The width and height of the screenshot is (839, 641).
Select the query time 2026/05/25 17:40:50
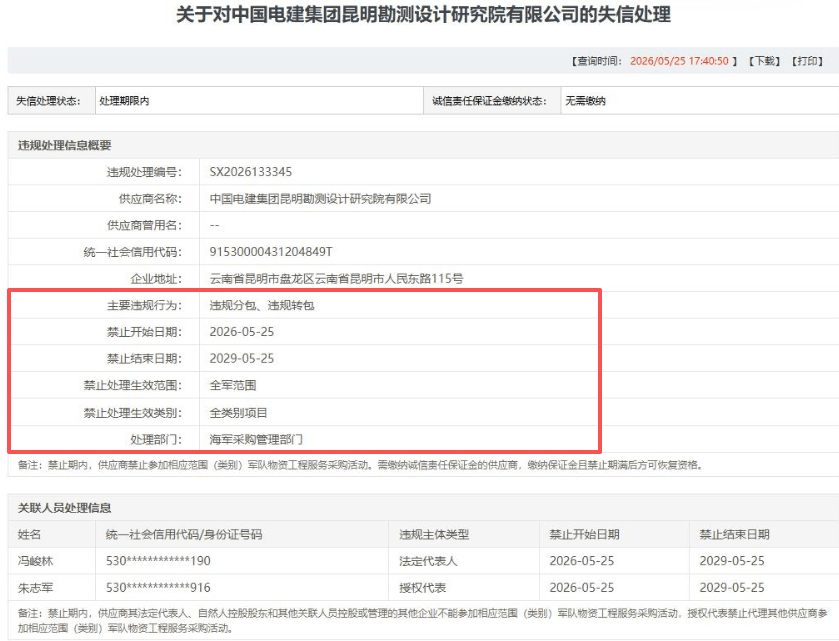click(x=679, y=61)
